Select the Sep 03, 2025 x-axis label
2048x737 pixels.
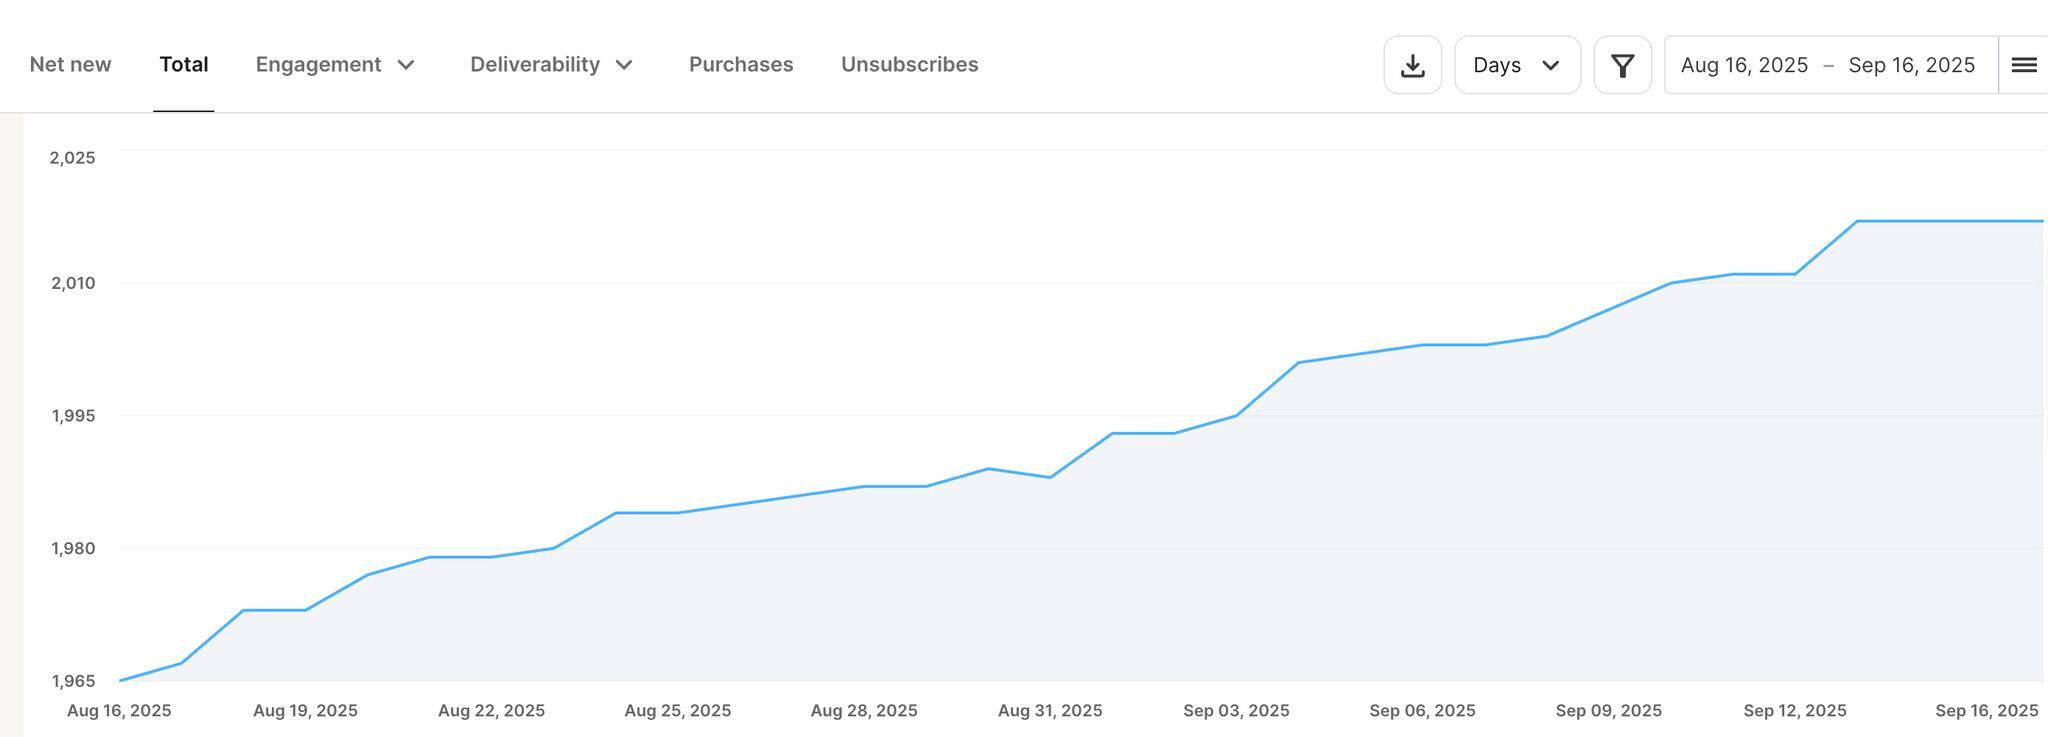pos(1236,711)
